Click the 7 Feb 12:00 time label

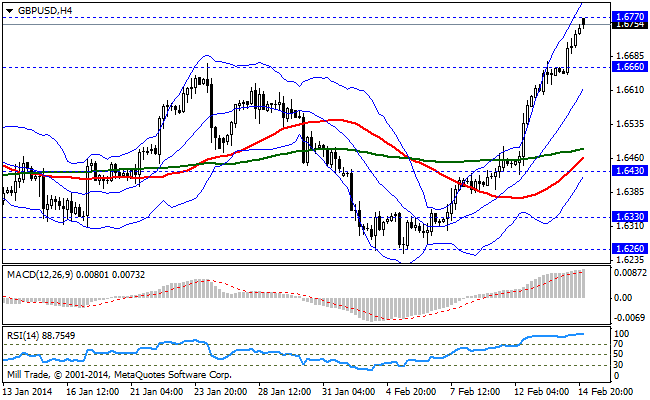pyautogui.click(x=475, y=392)
